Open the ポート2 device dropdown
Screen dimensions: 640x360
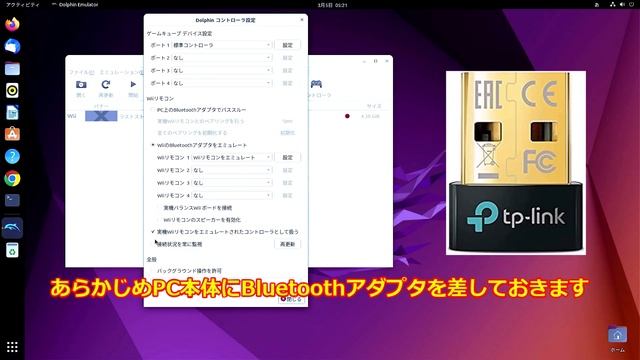[222, 58]
